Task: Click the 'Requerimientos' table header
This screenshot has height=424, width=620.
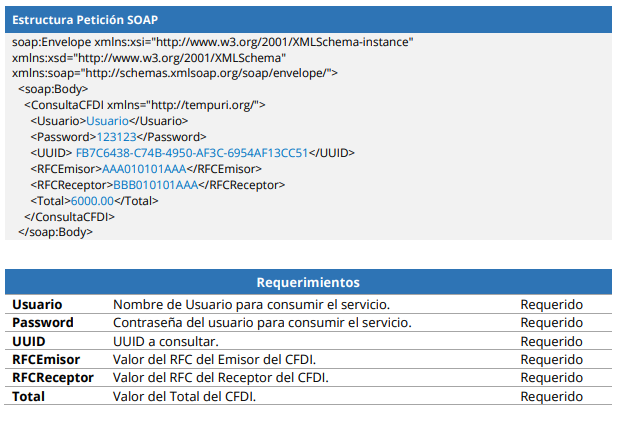Action: click(x=308, y=283)
